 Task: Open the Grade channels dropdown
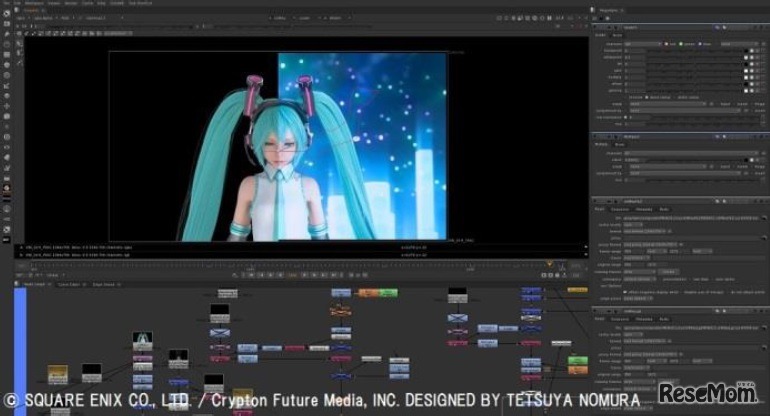click(x=643, y=44)
